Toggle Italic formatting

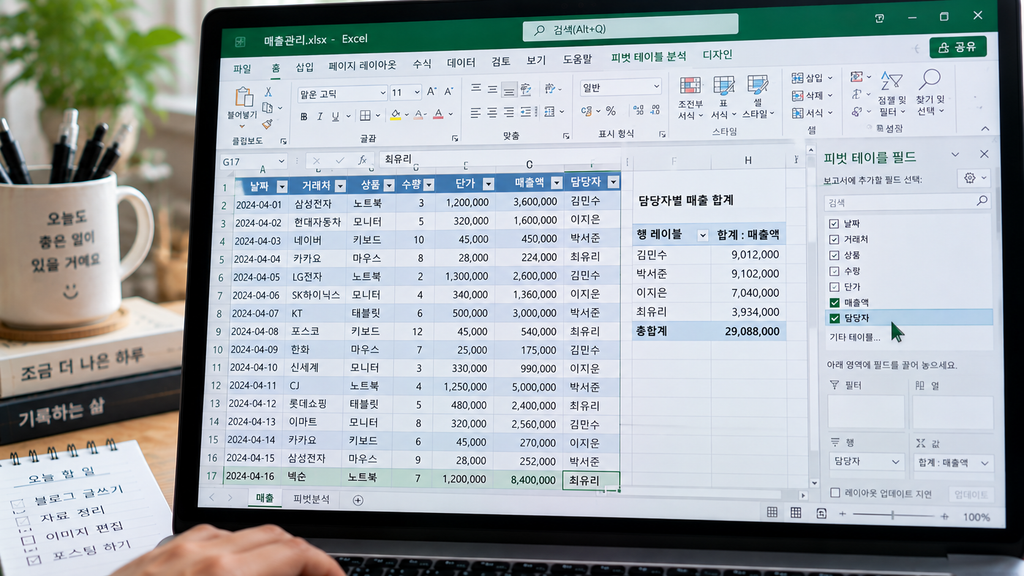[319, 117]
